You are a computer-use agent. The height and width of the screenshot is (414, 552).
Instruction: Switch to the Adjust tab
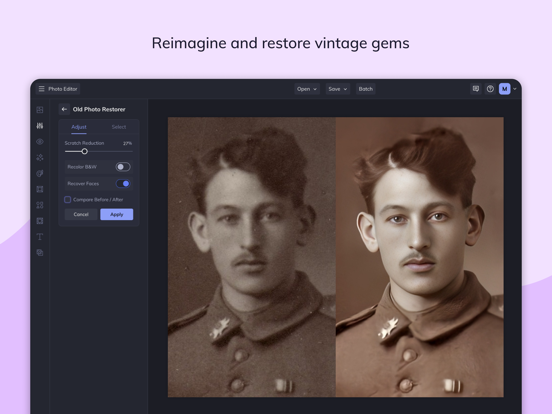(x=79, y=127)
